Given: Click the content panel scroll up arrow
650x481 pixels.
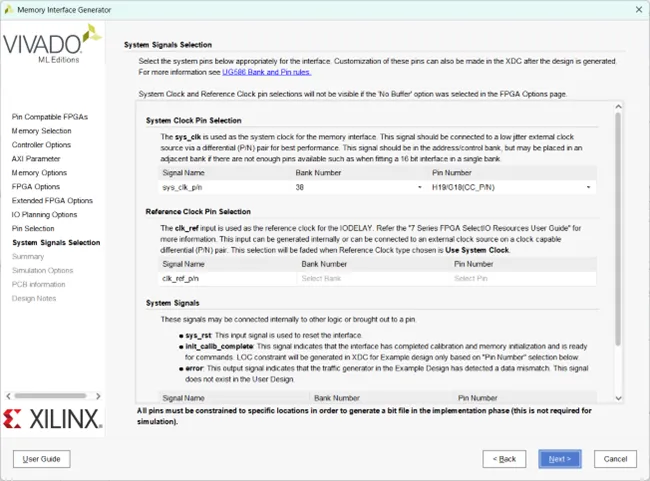Looking at the screenshot, I should coord(618,107).
